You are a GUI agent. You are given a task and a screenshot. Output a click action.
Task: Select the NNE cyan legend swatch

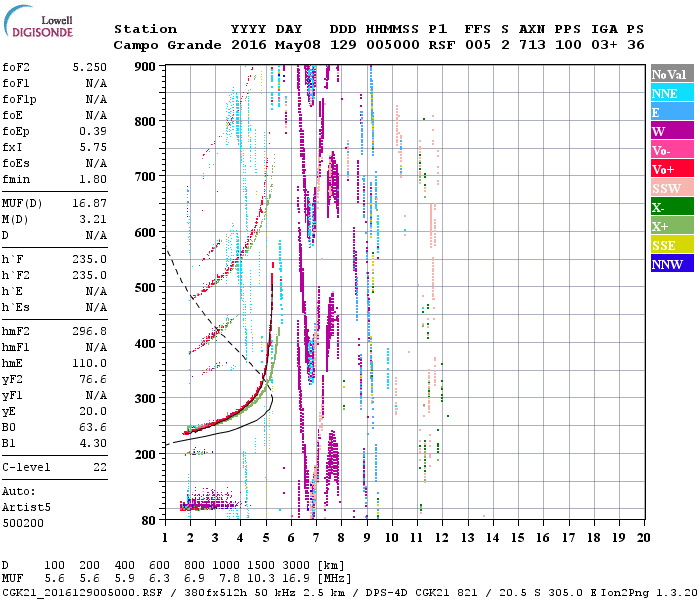tap(672, 93)
